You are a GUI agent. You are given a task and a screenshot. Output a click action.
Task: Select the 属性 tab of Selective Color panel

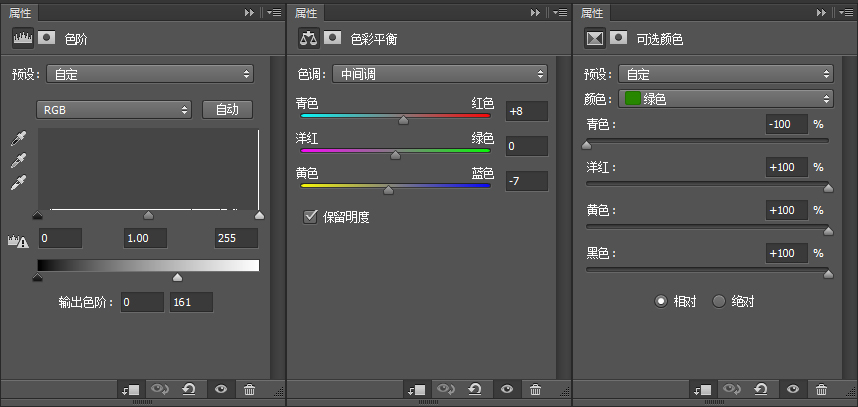click(593, 13)
